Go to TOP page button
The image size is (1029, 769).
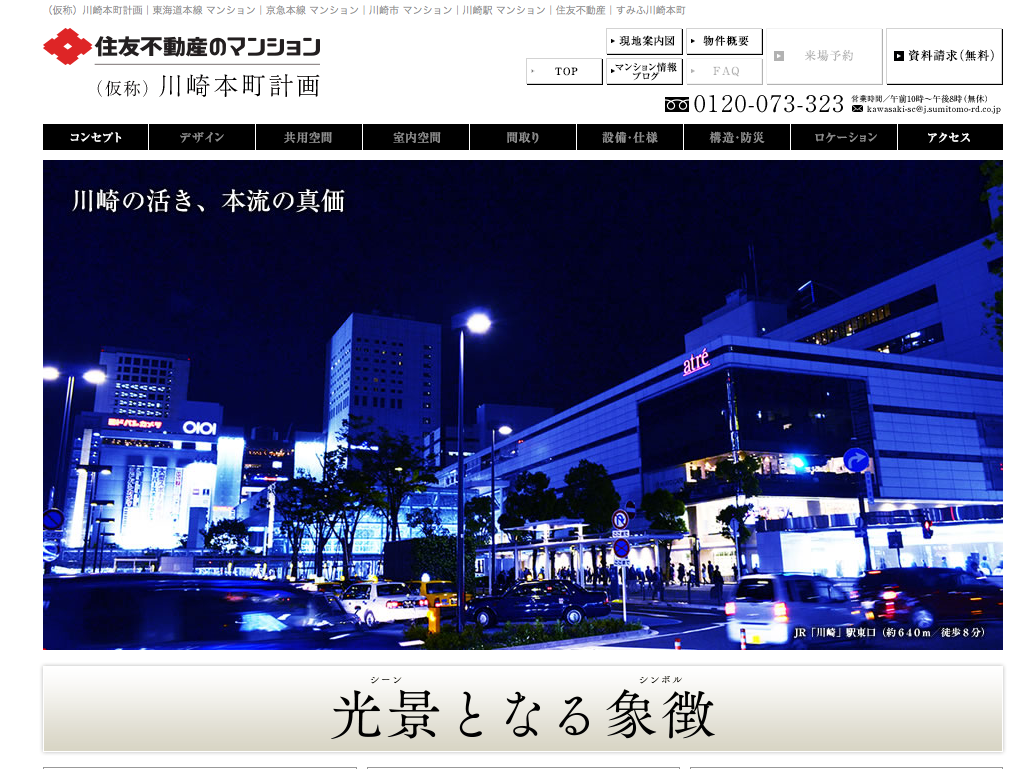pyautogui.click(x=565, y=71)
